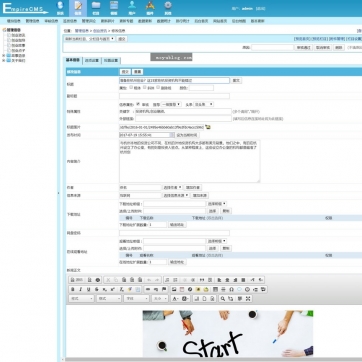Open the editor Font dropdown
This screenshot has width=362, height=362.
click(136, 299)
